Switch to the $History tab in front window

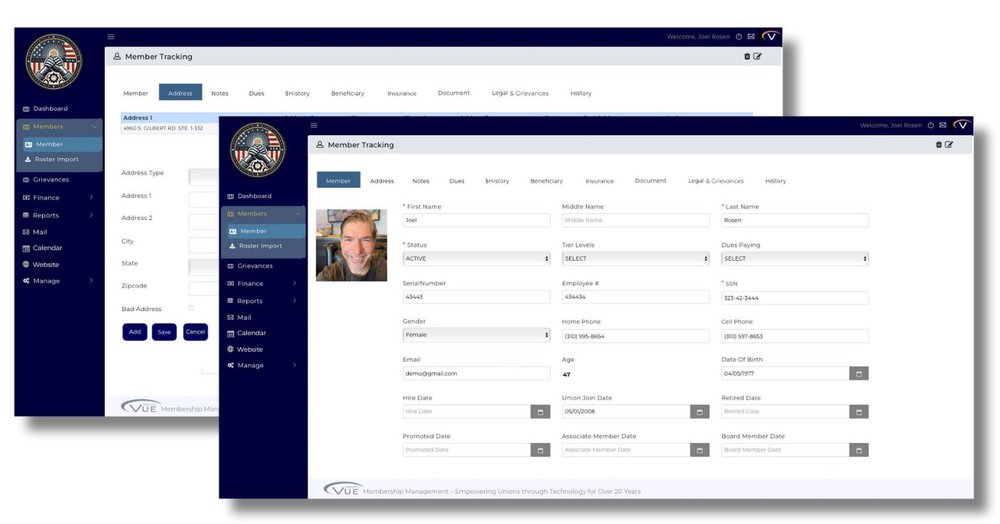coord(497,181)
